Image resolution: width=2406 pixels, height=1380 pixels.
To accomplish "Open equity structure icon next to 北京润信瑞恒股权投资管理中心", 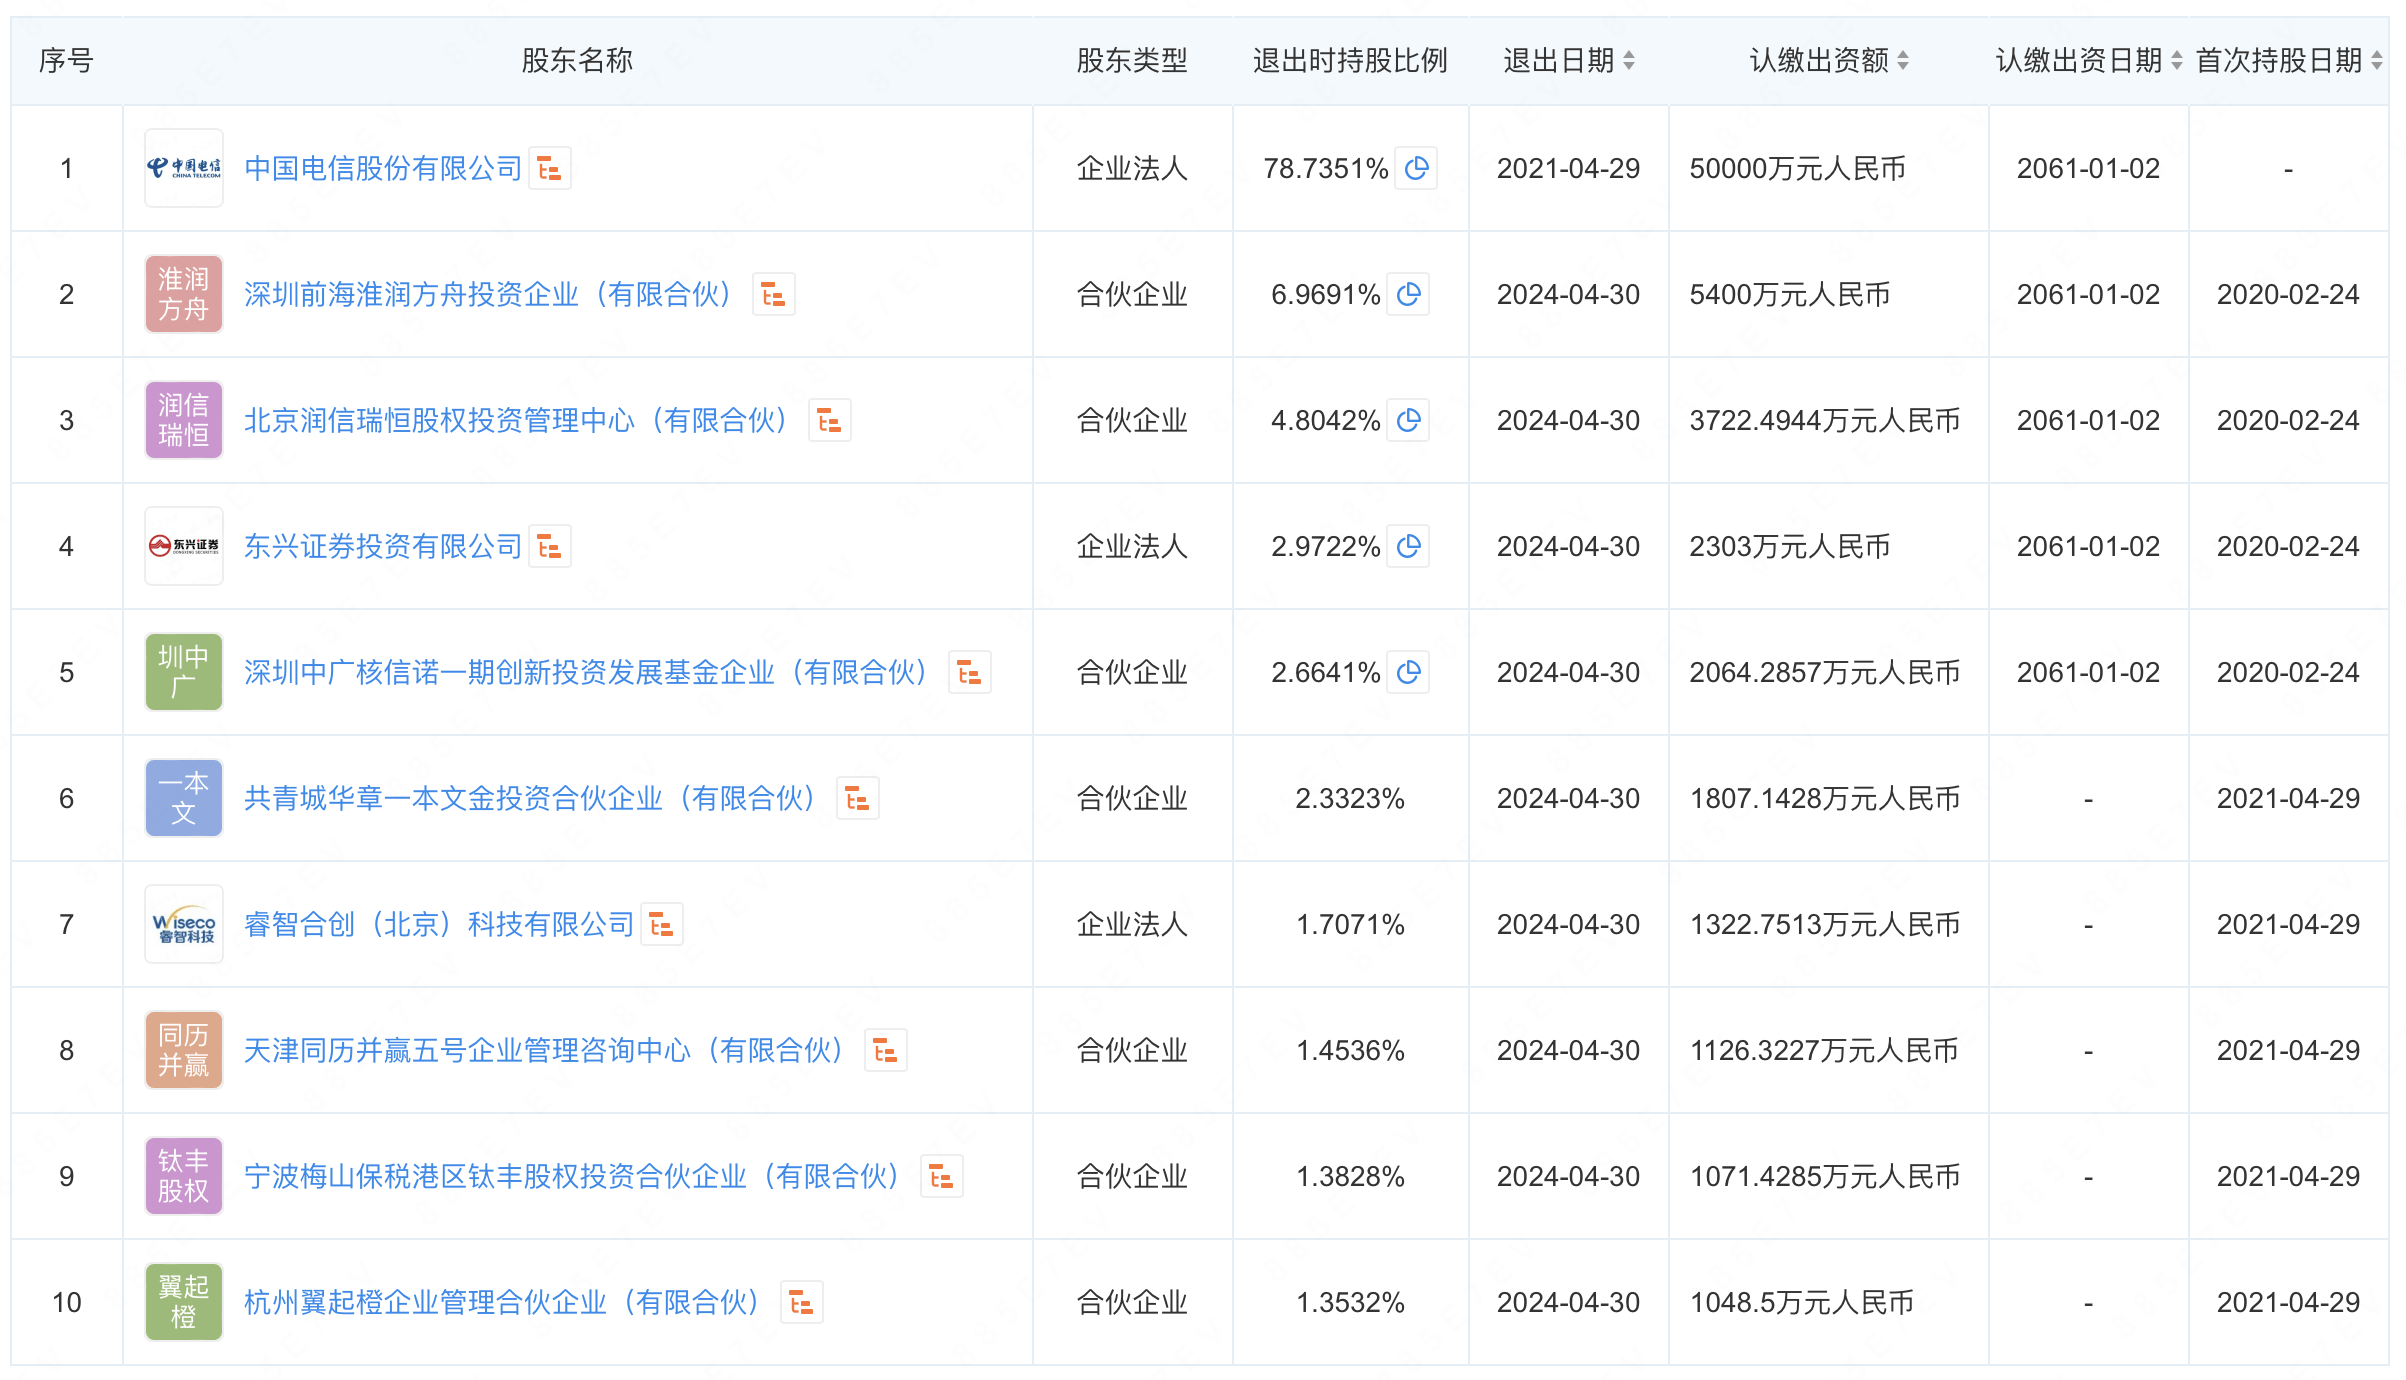I will [829, 420].
